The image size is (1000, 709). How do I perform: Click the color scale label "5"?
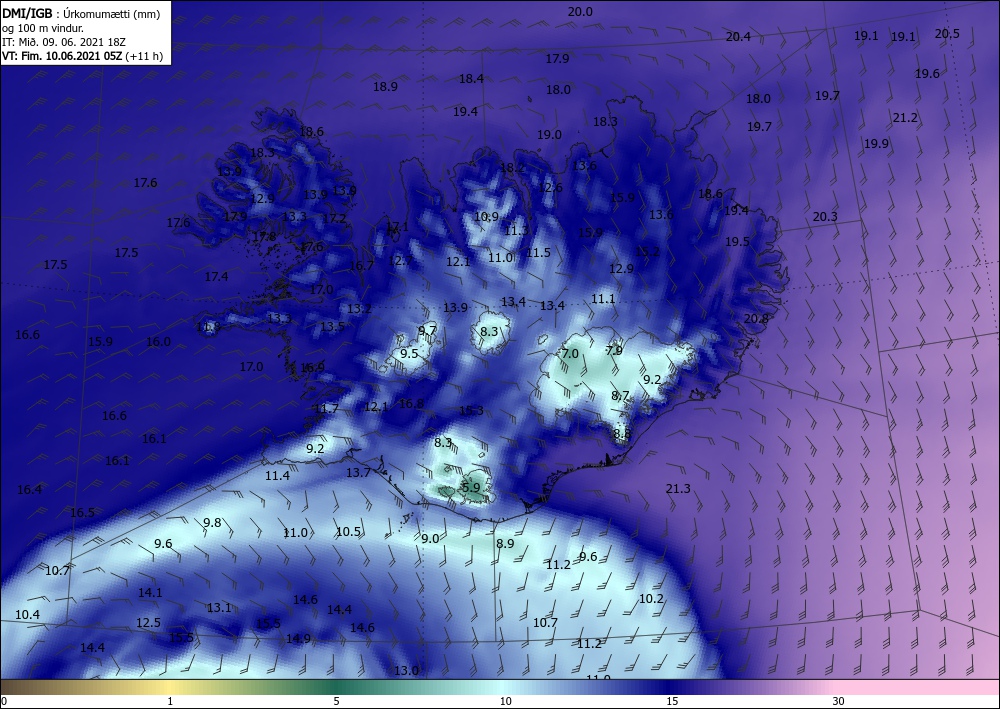tap(337, 701)
